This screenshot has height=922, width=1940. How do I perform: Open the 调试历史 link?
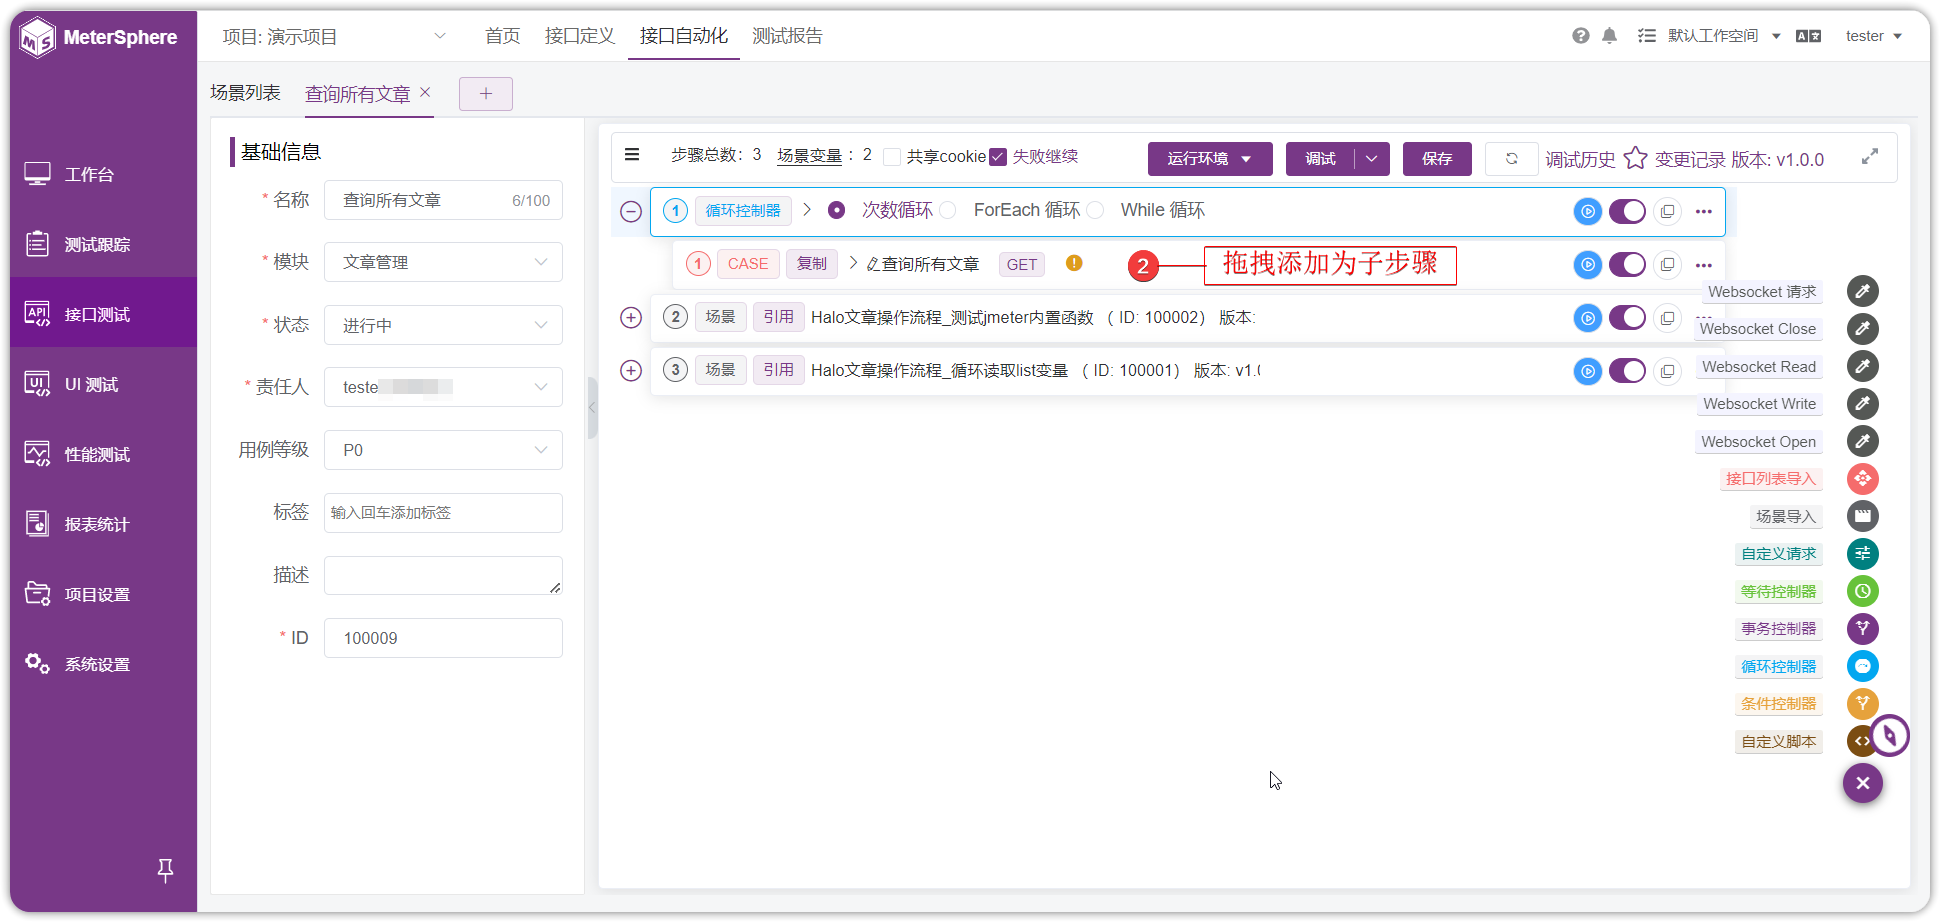[1580, 159]
